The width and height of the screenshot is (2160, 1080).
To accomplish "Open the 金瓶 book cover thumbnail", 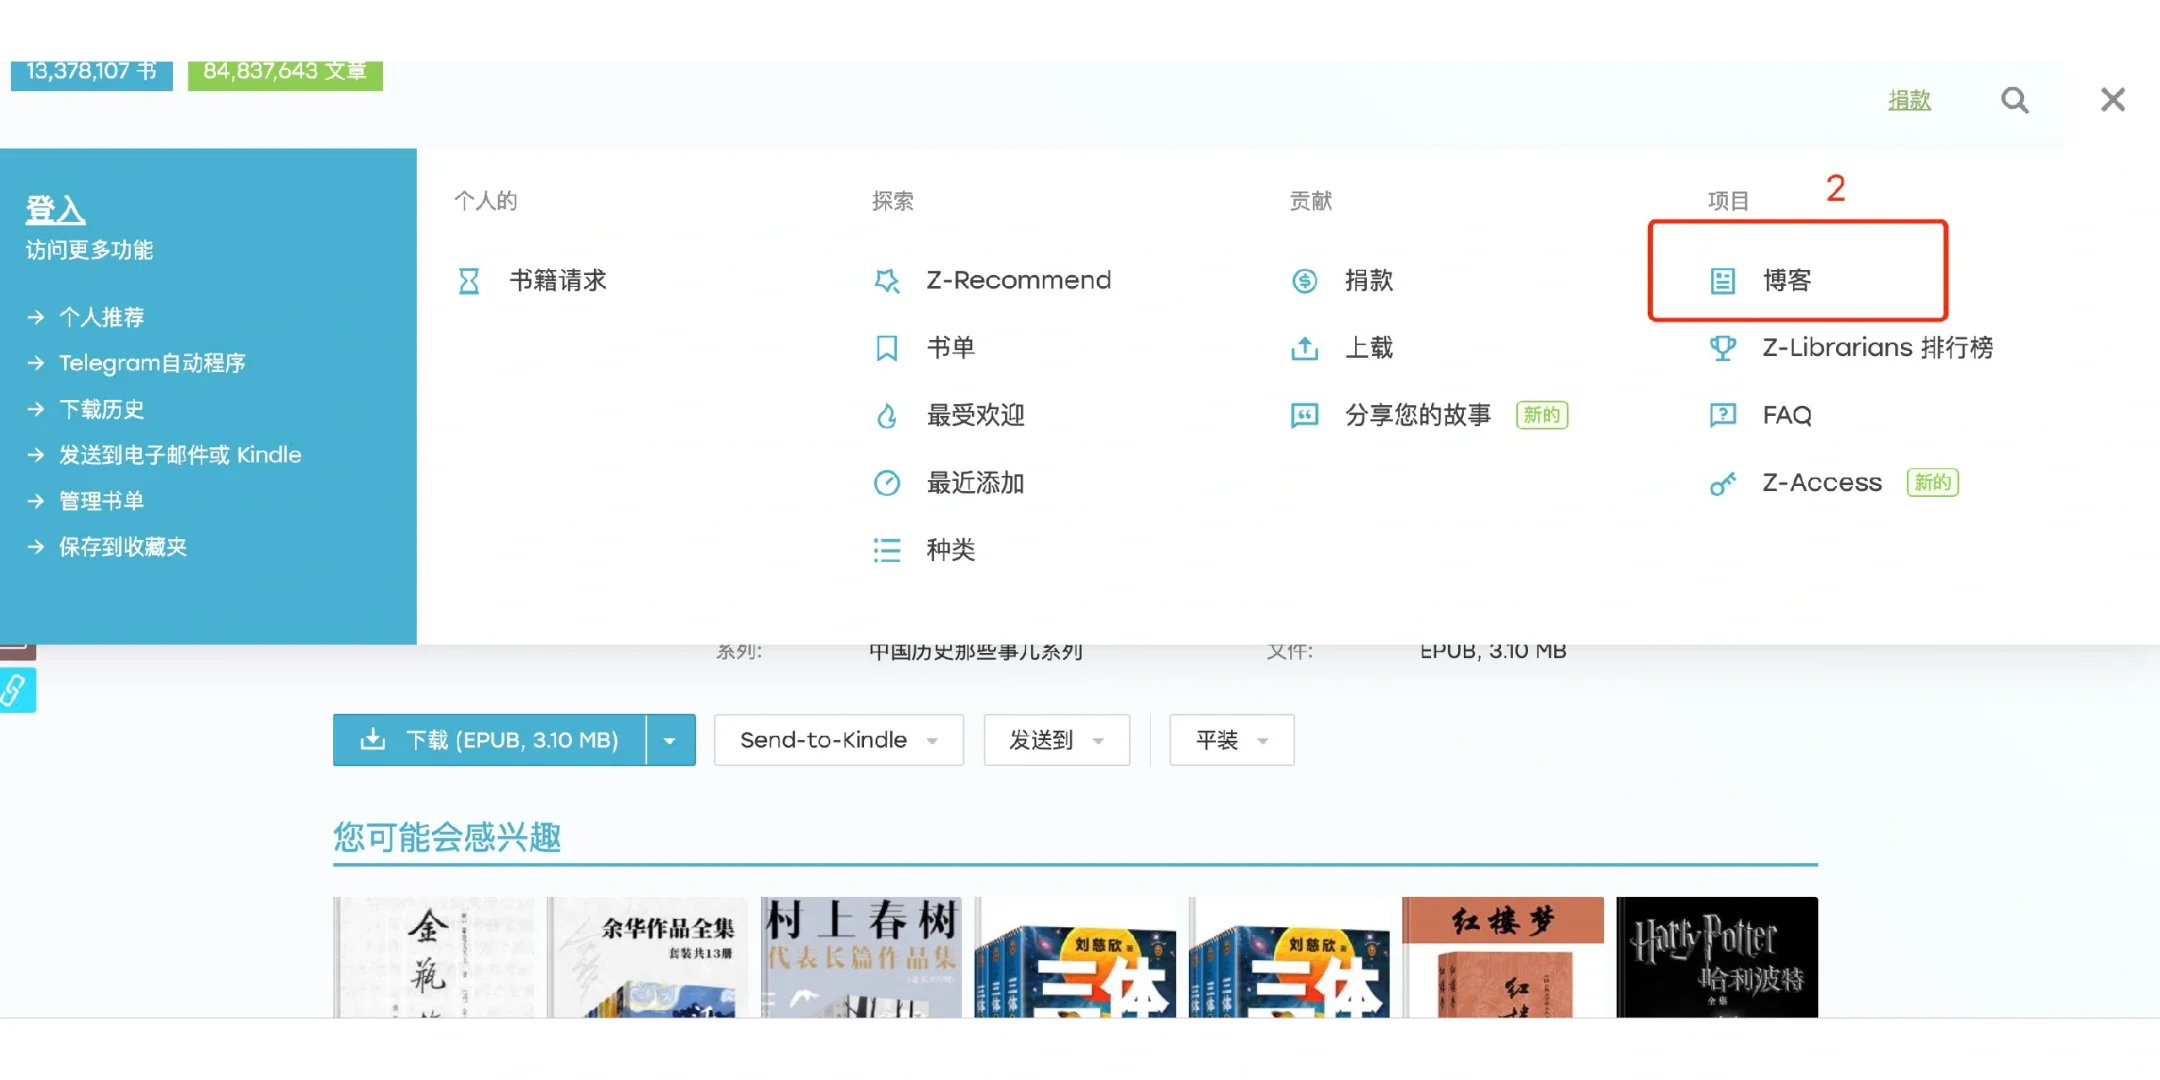I will click(x=433, y=957).
